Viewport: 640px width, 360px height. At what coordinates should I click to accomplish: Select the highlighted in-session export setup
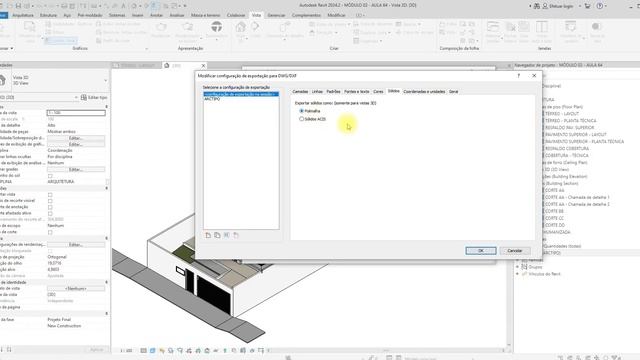click(241, 94)
